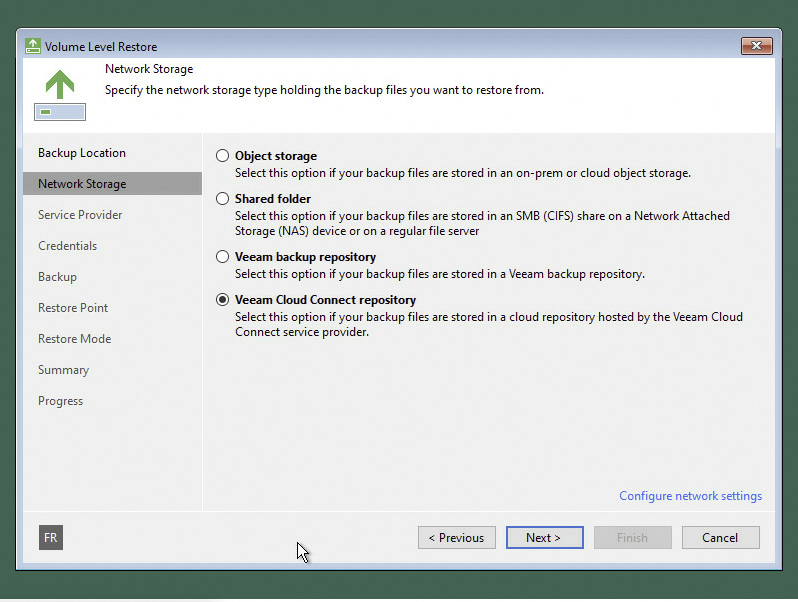Click the greyed-out Finish button
This screenshot has width=798, height=602.
633,537
